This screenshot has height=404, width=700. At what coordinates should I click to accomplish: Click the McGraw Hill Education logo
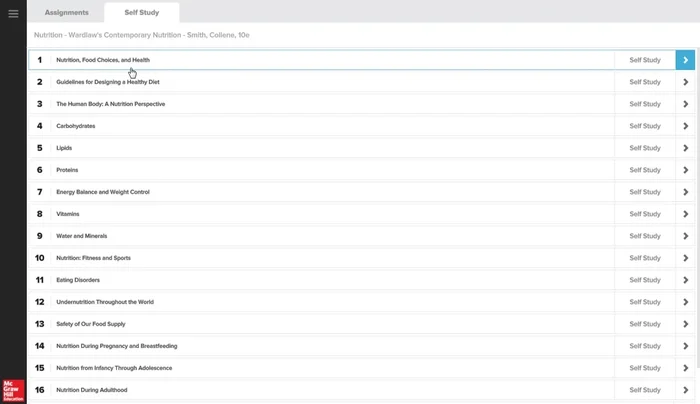coord(13,390)
